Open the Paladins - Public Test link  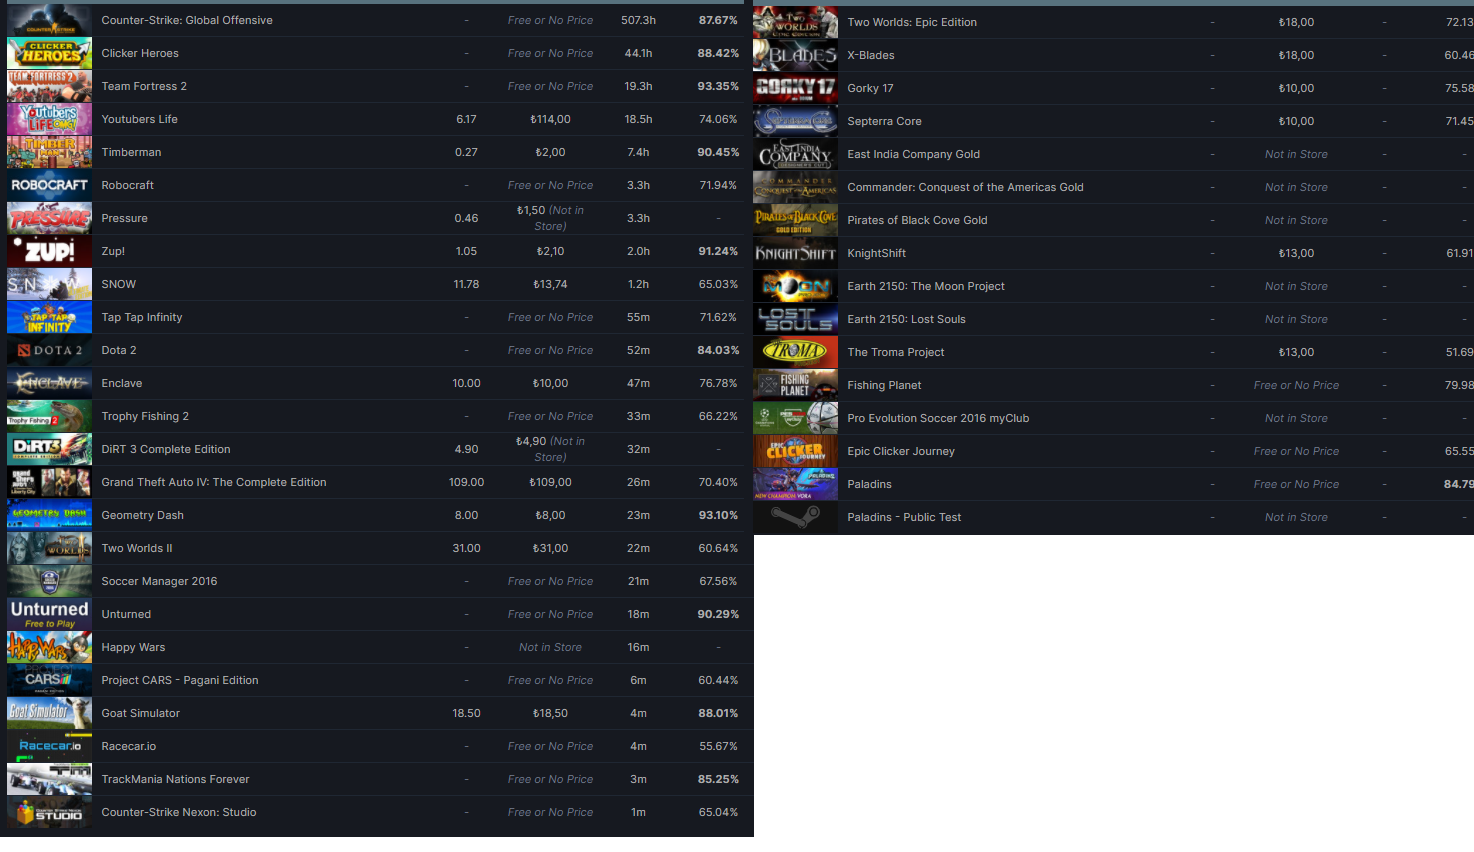904,517
